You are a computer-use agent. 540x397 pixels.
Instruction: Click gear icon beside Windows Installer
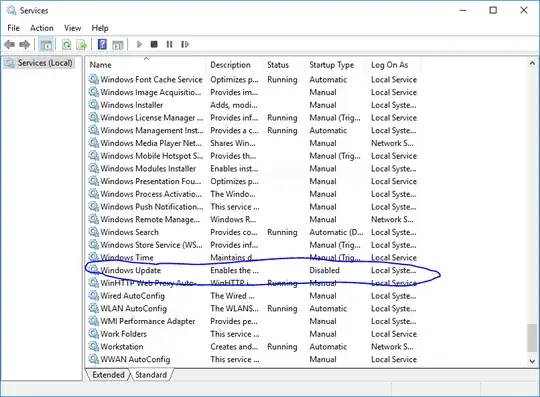coord(93,105)
